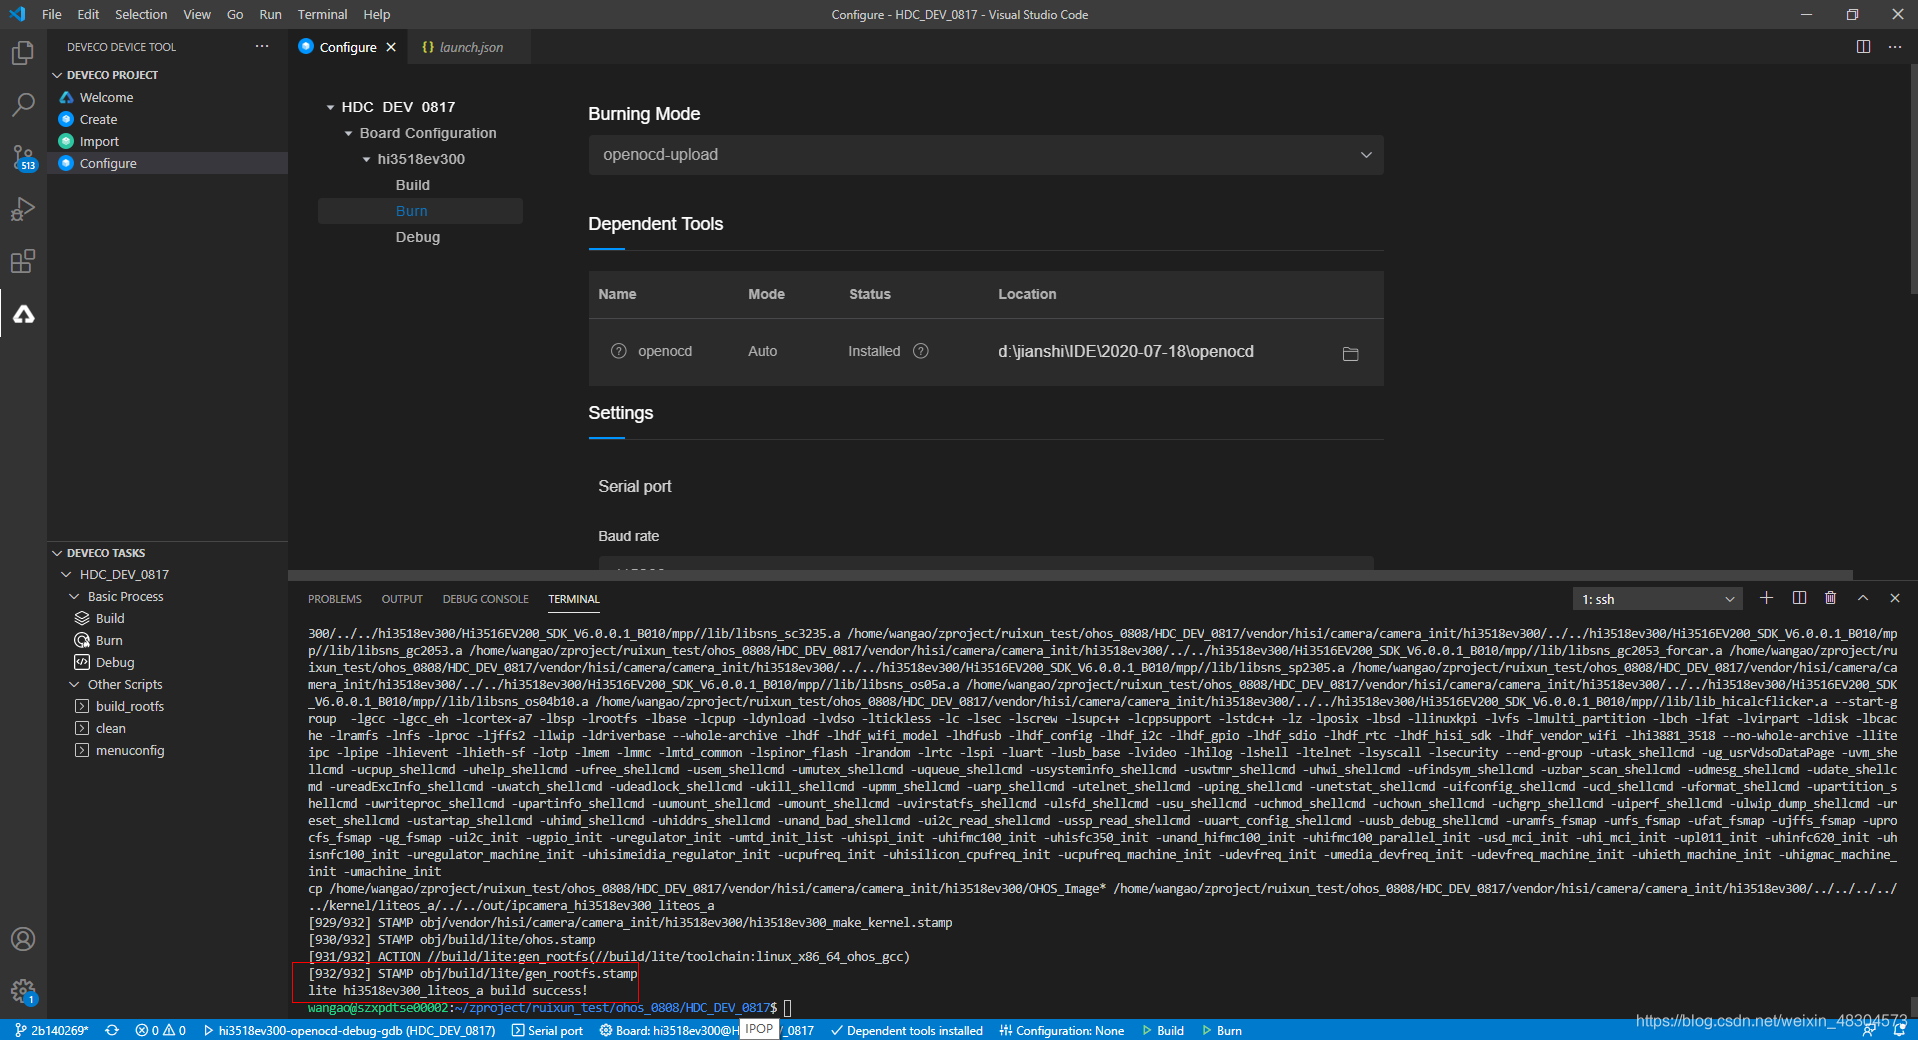Open DevEco Device Tool panel more actions

pyautogui.click(x=262, y=47)
